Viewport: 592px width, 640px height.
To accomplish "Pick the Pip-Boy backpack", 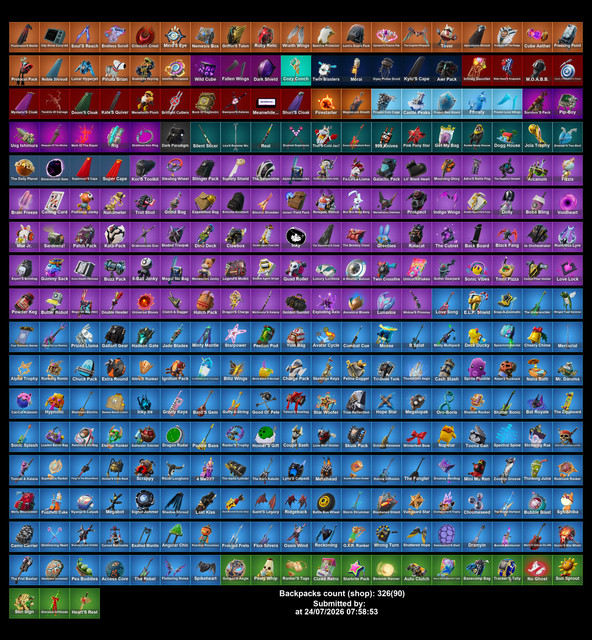I will 568,104.
